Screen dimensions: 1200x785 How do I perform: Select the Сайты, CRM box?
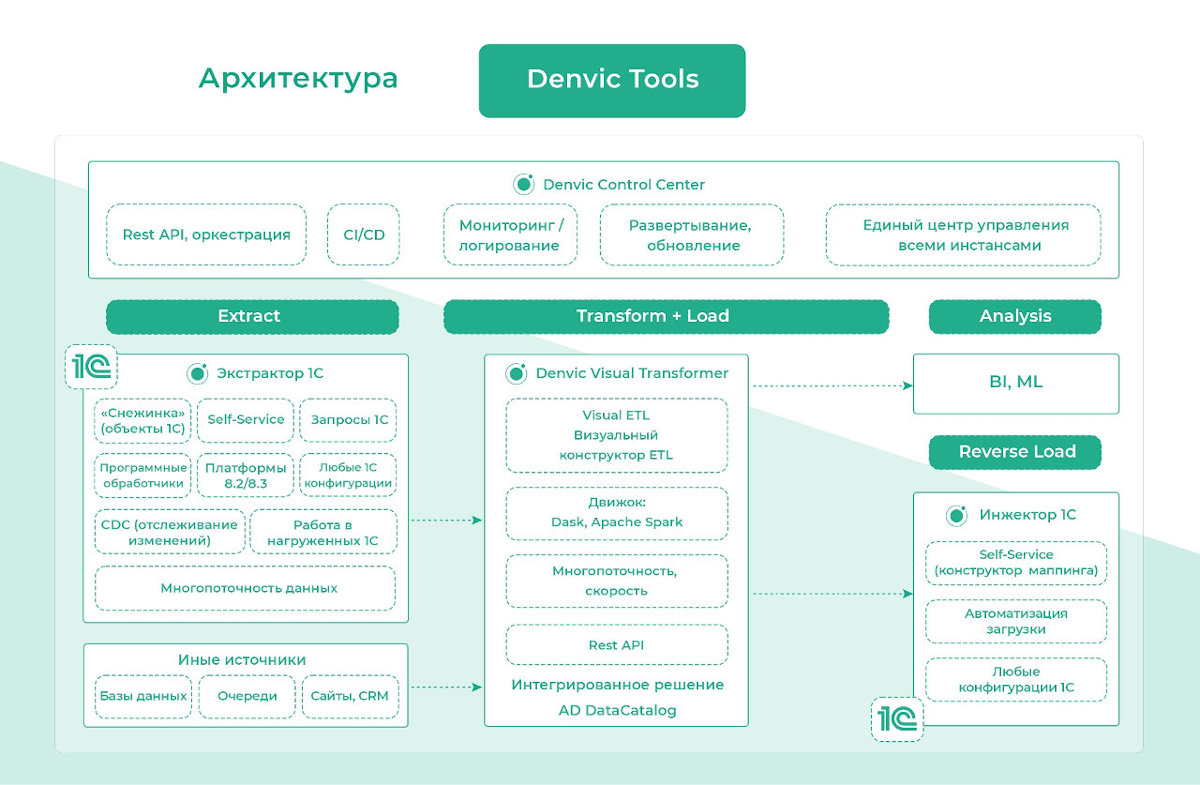click(x=351, y=696)
